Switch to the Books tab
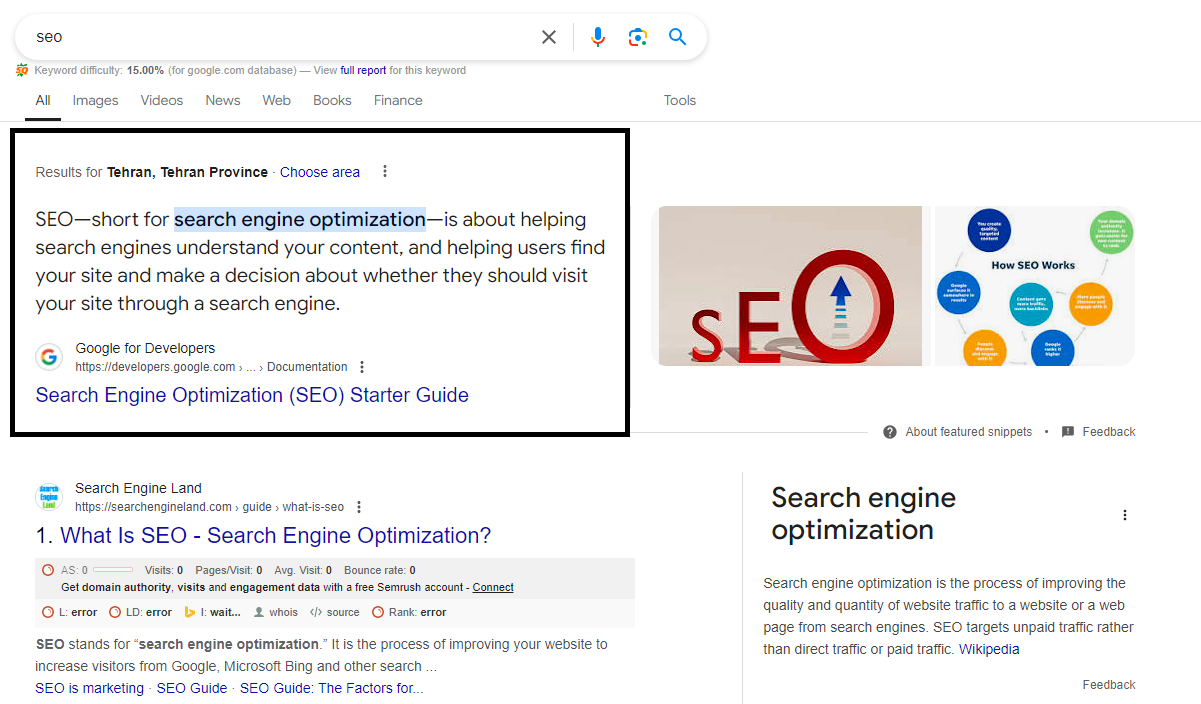Screen dimensions: 1201x704 [332, 100]
